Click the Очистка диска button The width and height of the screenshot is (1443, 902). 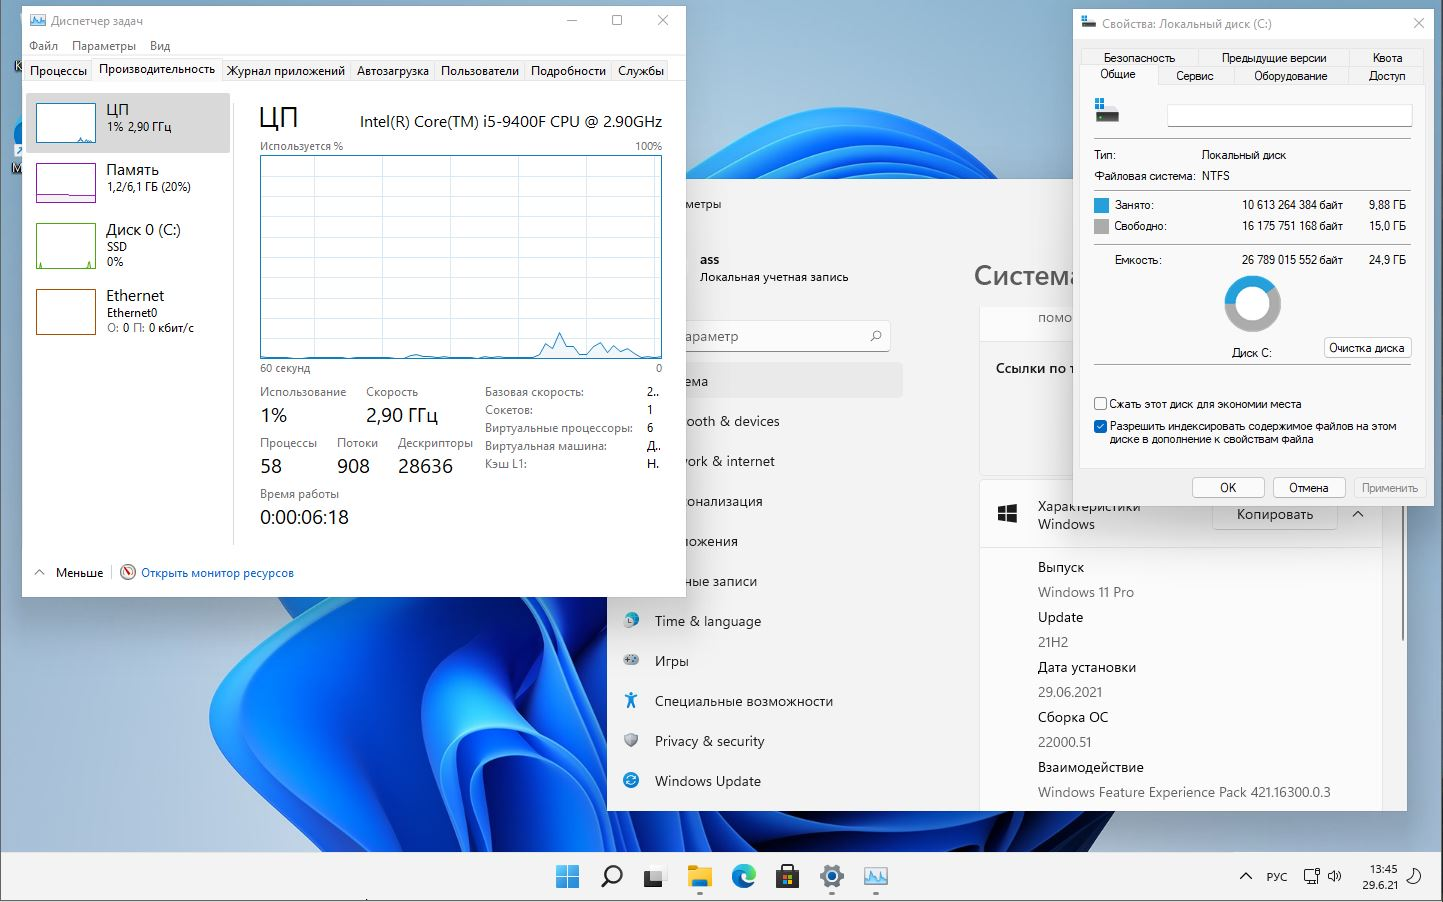pyautogui.click(x=1366, y=348)
